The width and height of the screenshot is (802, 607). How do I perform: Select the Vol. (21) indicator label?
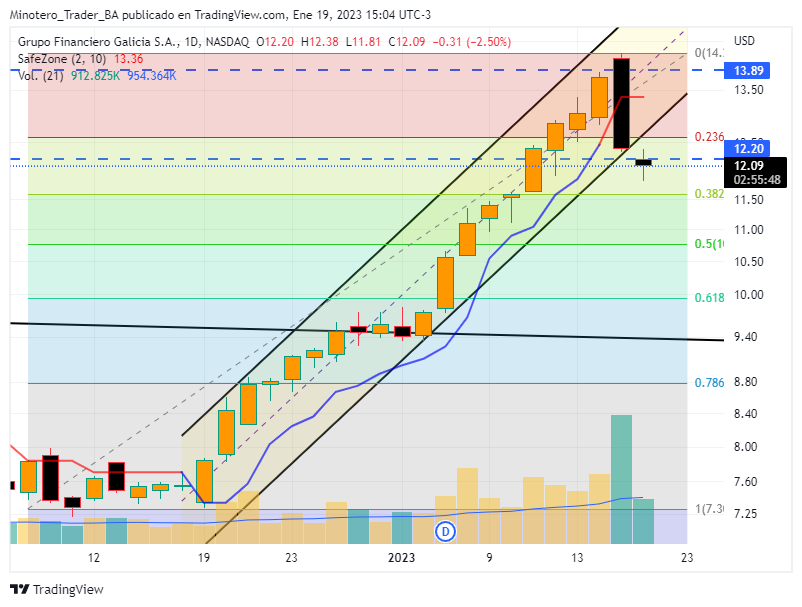point(41,76)
